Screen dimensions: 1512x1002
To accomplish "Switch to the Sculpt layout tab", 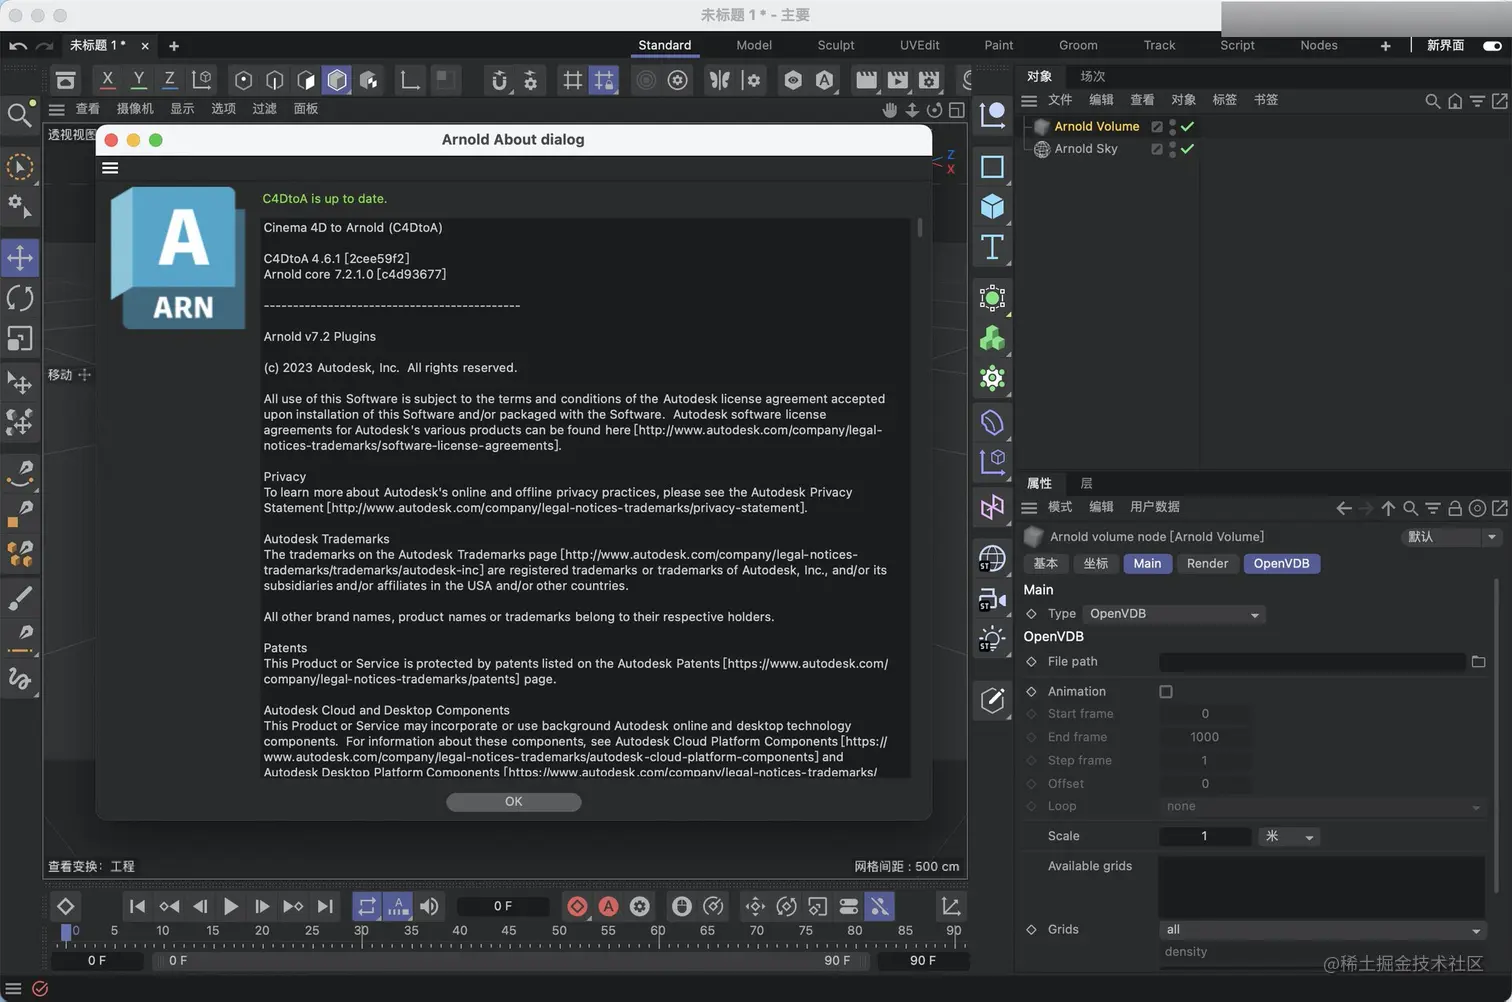I will pos(836,46).
